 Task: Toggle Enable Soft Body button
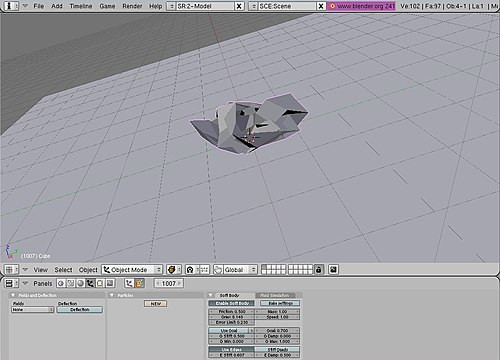[232, 303]
